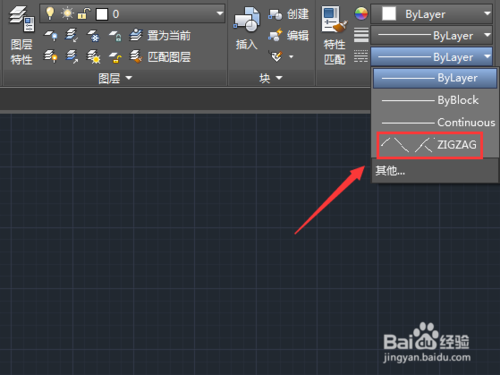Screen dimensions: 500x375
Task: Click the unisolate layer icon
Action: coord(71,56)
